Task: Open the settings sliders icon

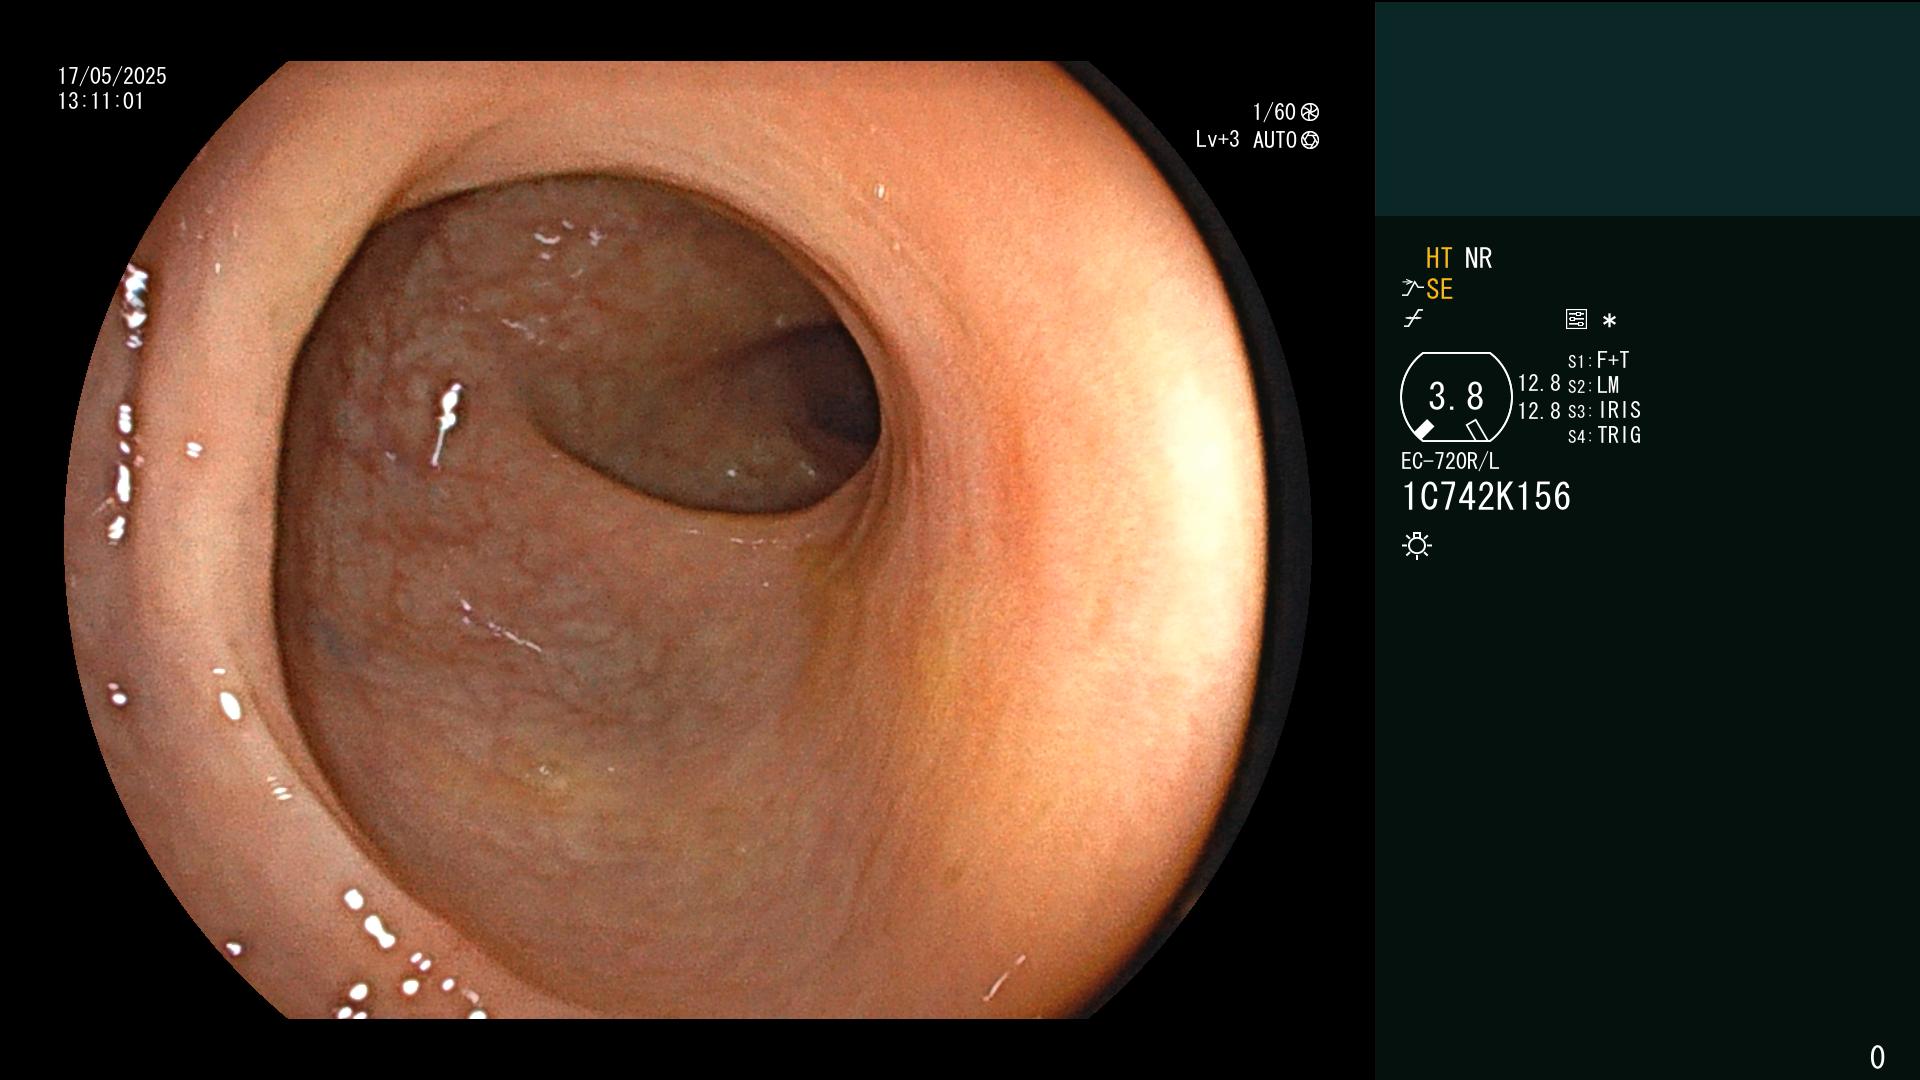Action: pos(1576,319)
